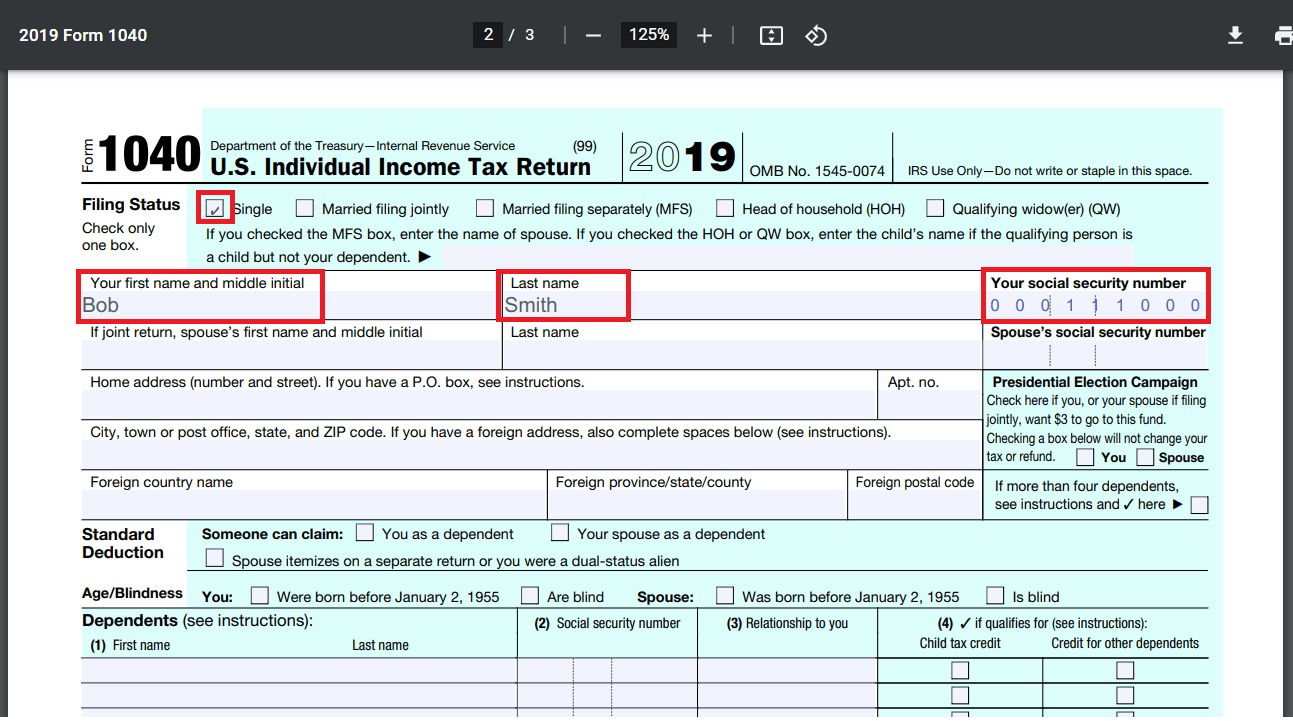Check 'Were born before January 2, 1955'
This screenshot has height=721, width=1293.
point(260,596)
